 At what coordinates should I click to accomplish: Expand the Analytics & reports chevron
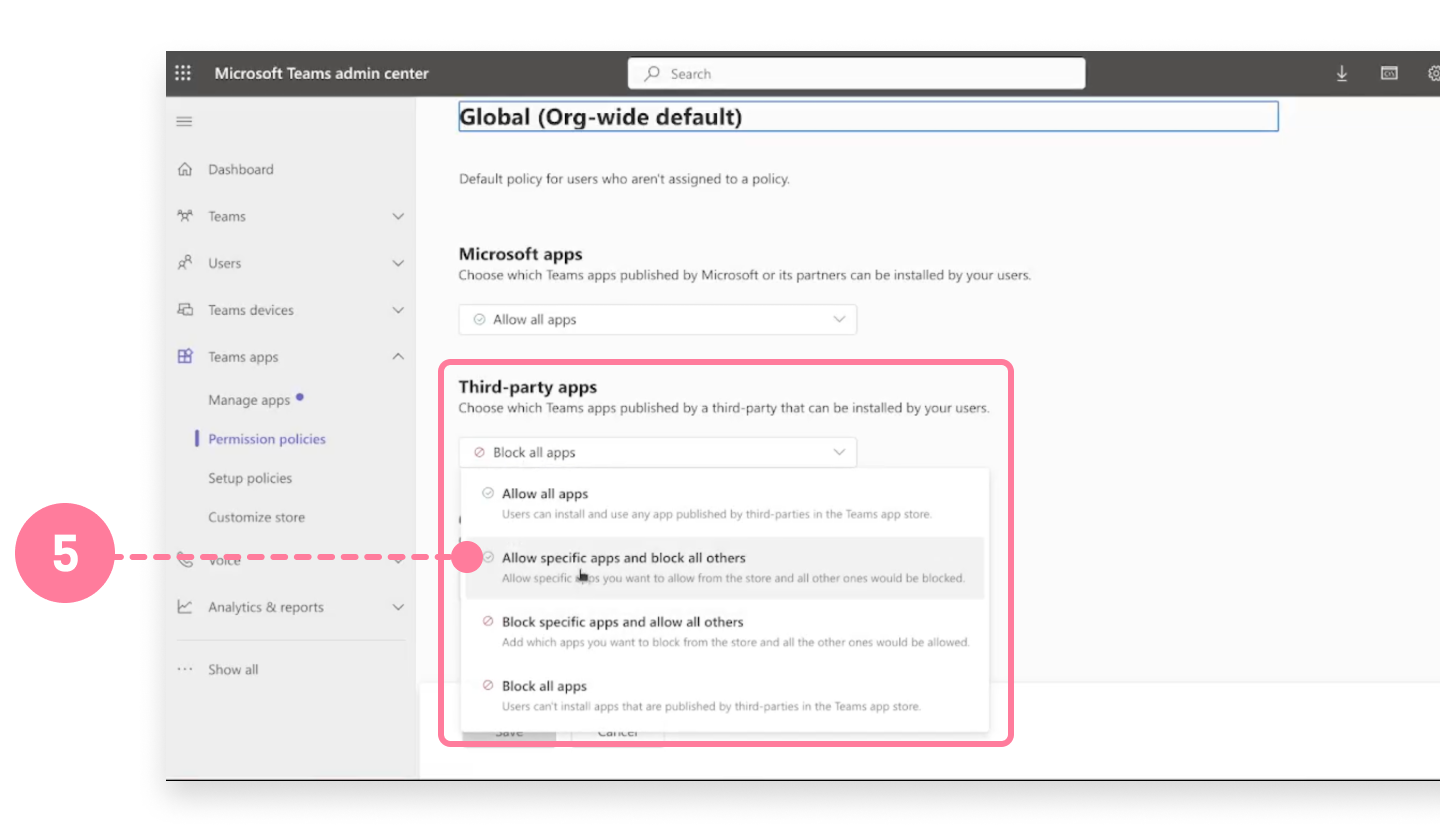(x=398, y=607)
